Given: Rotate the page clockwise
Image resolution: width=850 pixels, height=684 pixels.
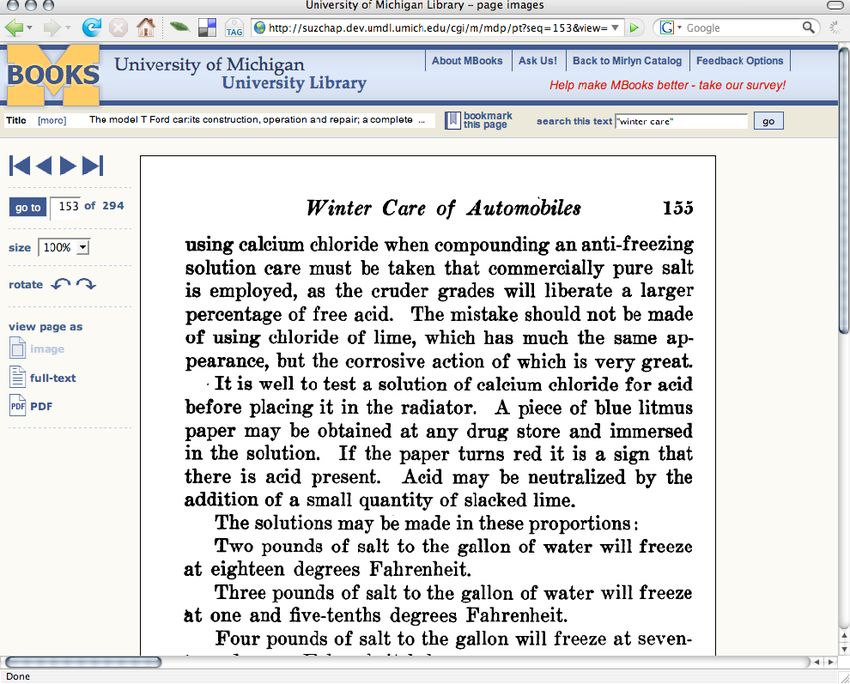Looking at the screenshot, I should tap(86, 284).
